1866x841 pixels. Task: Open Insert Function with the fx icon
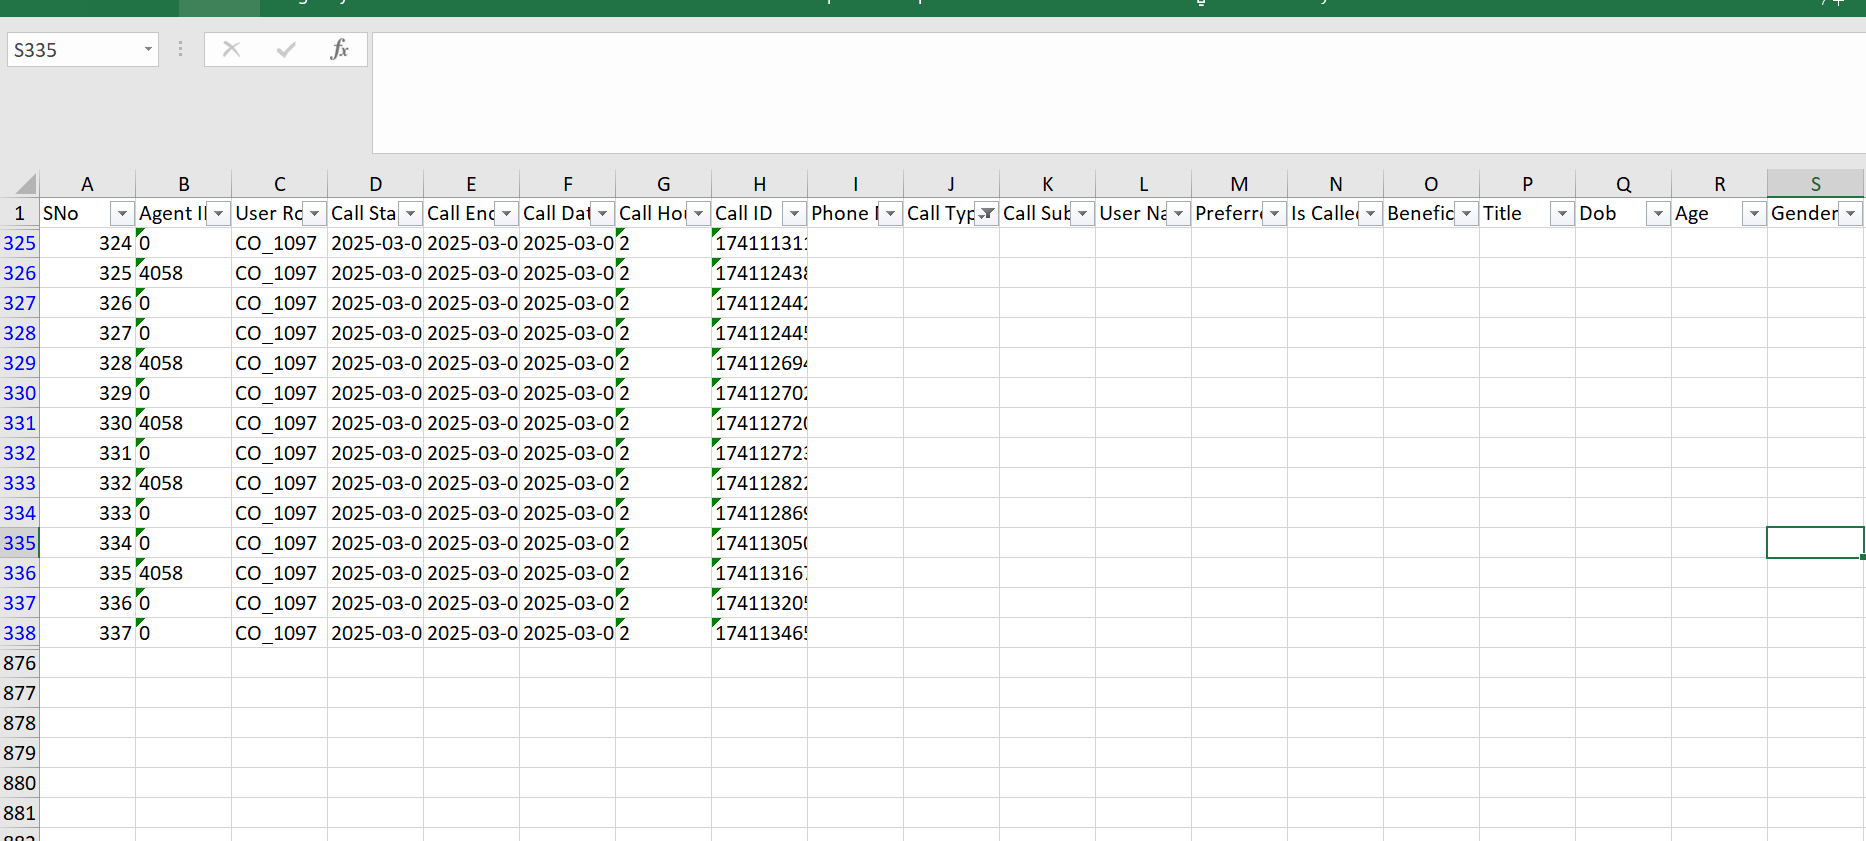point(339,49)
